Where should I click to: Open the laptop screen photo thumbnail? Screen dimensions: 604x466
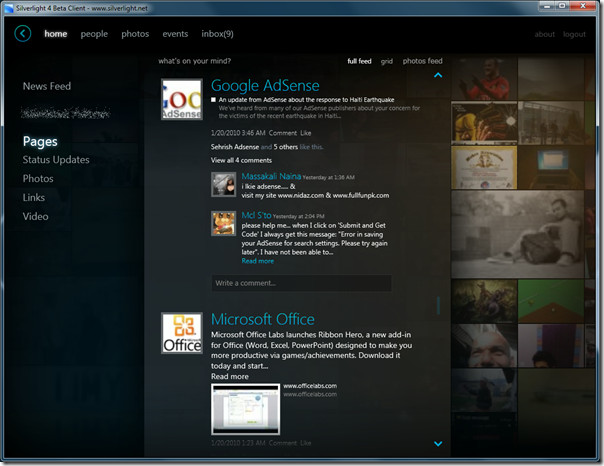pyautogui.click(x=551, y=168)
